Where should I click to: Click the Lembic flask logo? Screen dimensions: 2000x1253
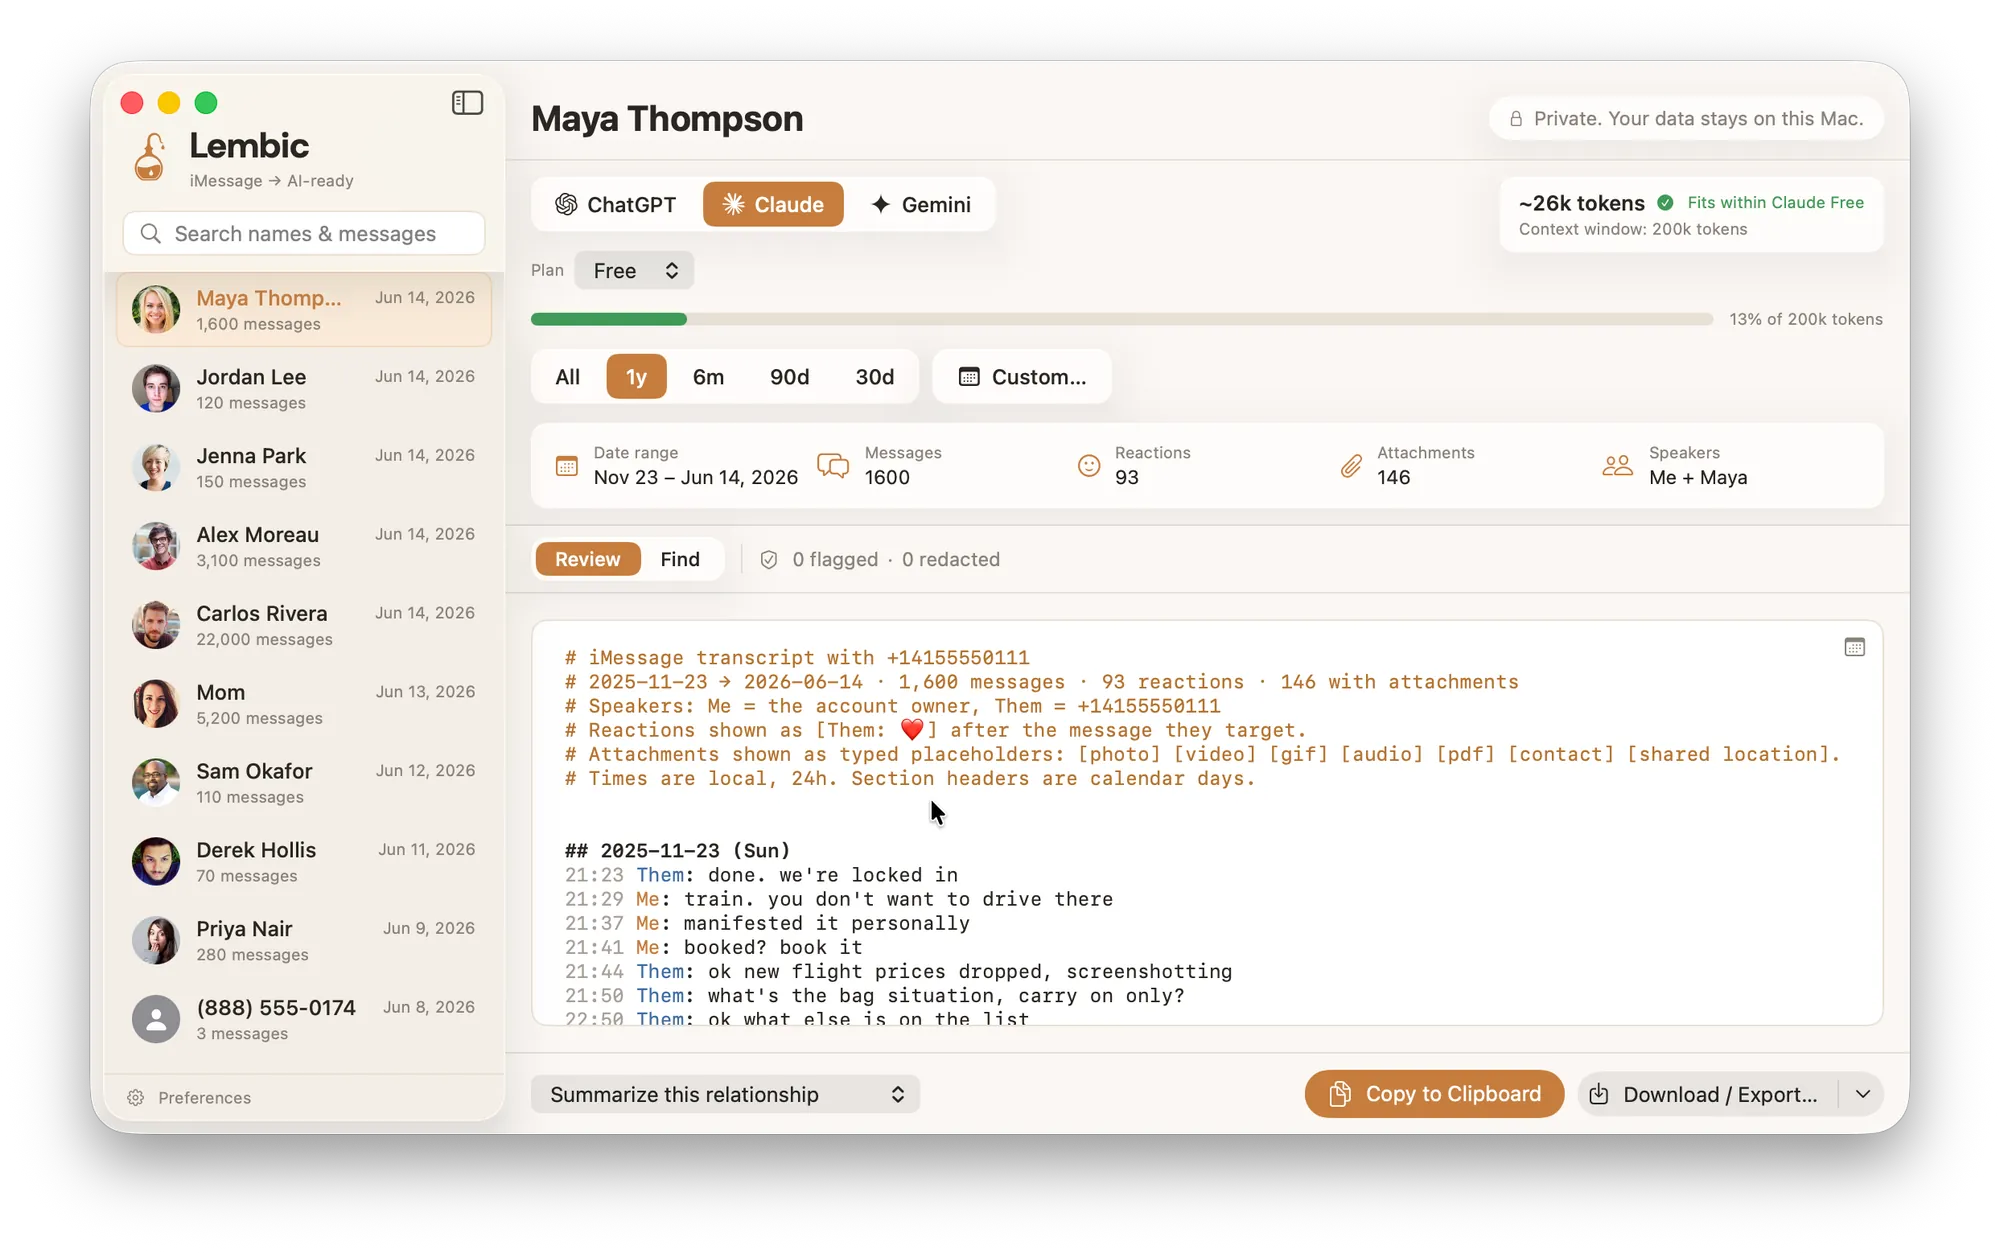coord(150,157)
